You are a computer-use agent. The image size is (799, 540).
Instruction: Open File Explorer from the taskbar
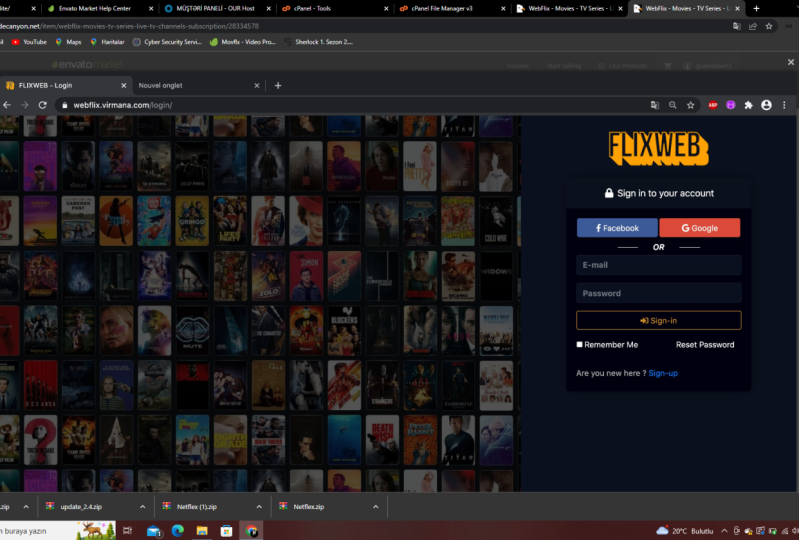(x=202, y=531)
